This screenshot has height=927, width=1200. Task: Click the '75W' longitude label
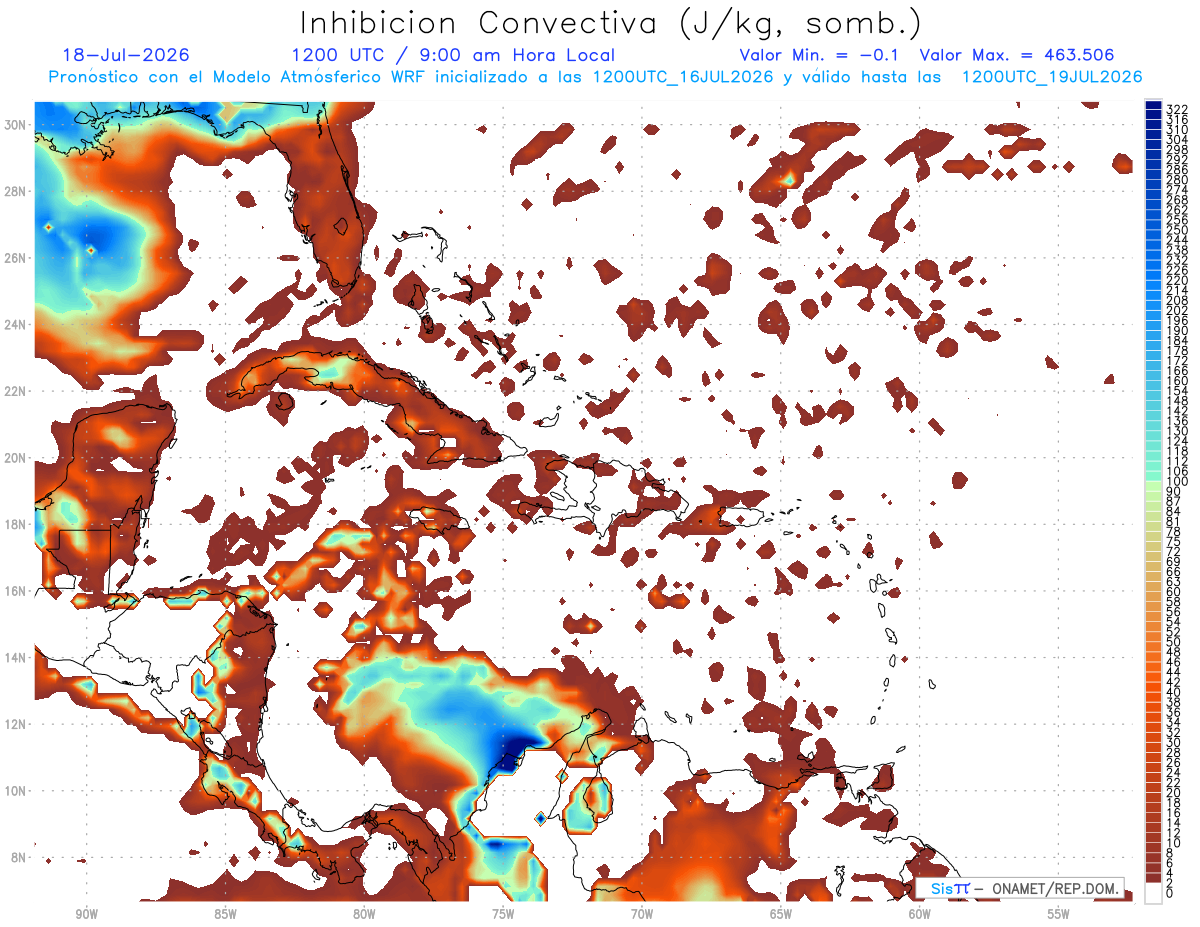(x=503, y=915)
